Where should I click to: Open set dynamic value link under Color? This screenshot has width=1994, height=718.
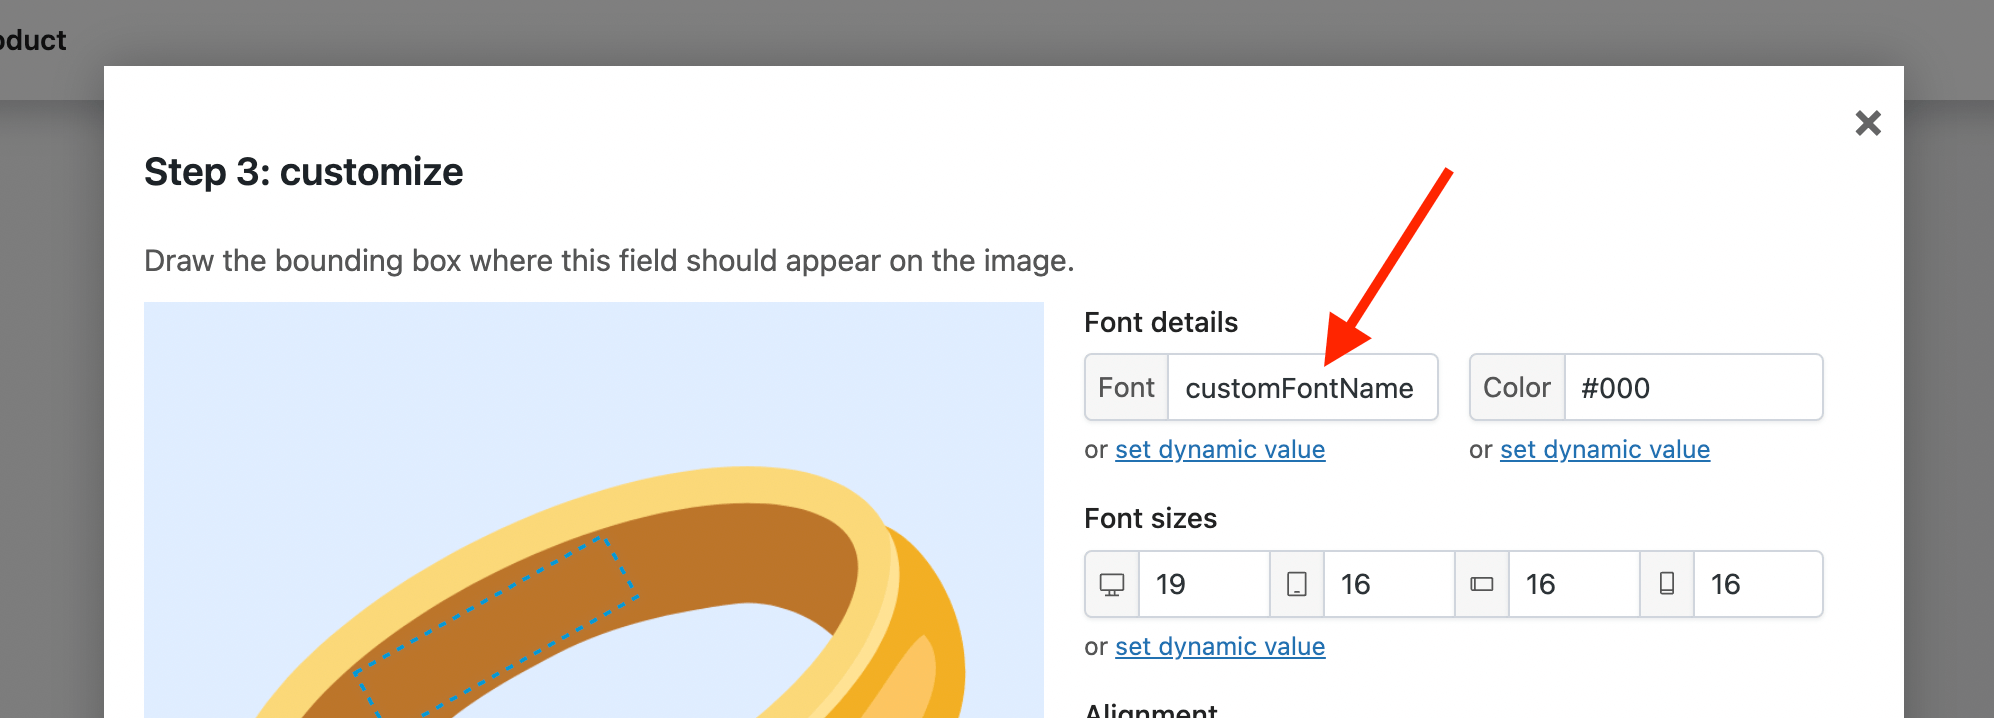1605,450
